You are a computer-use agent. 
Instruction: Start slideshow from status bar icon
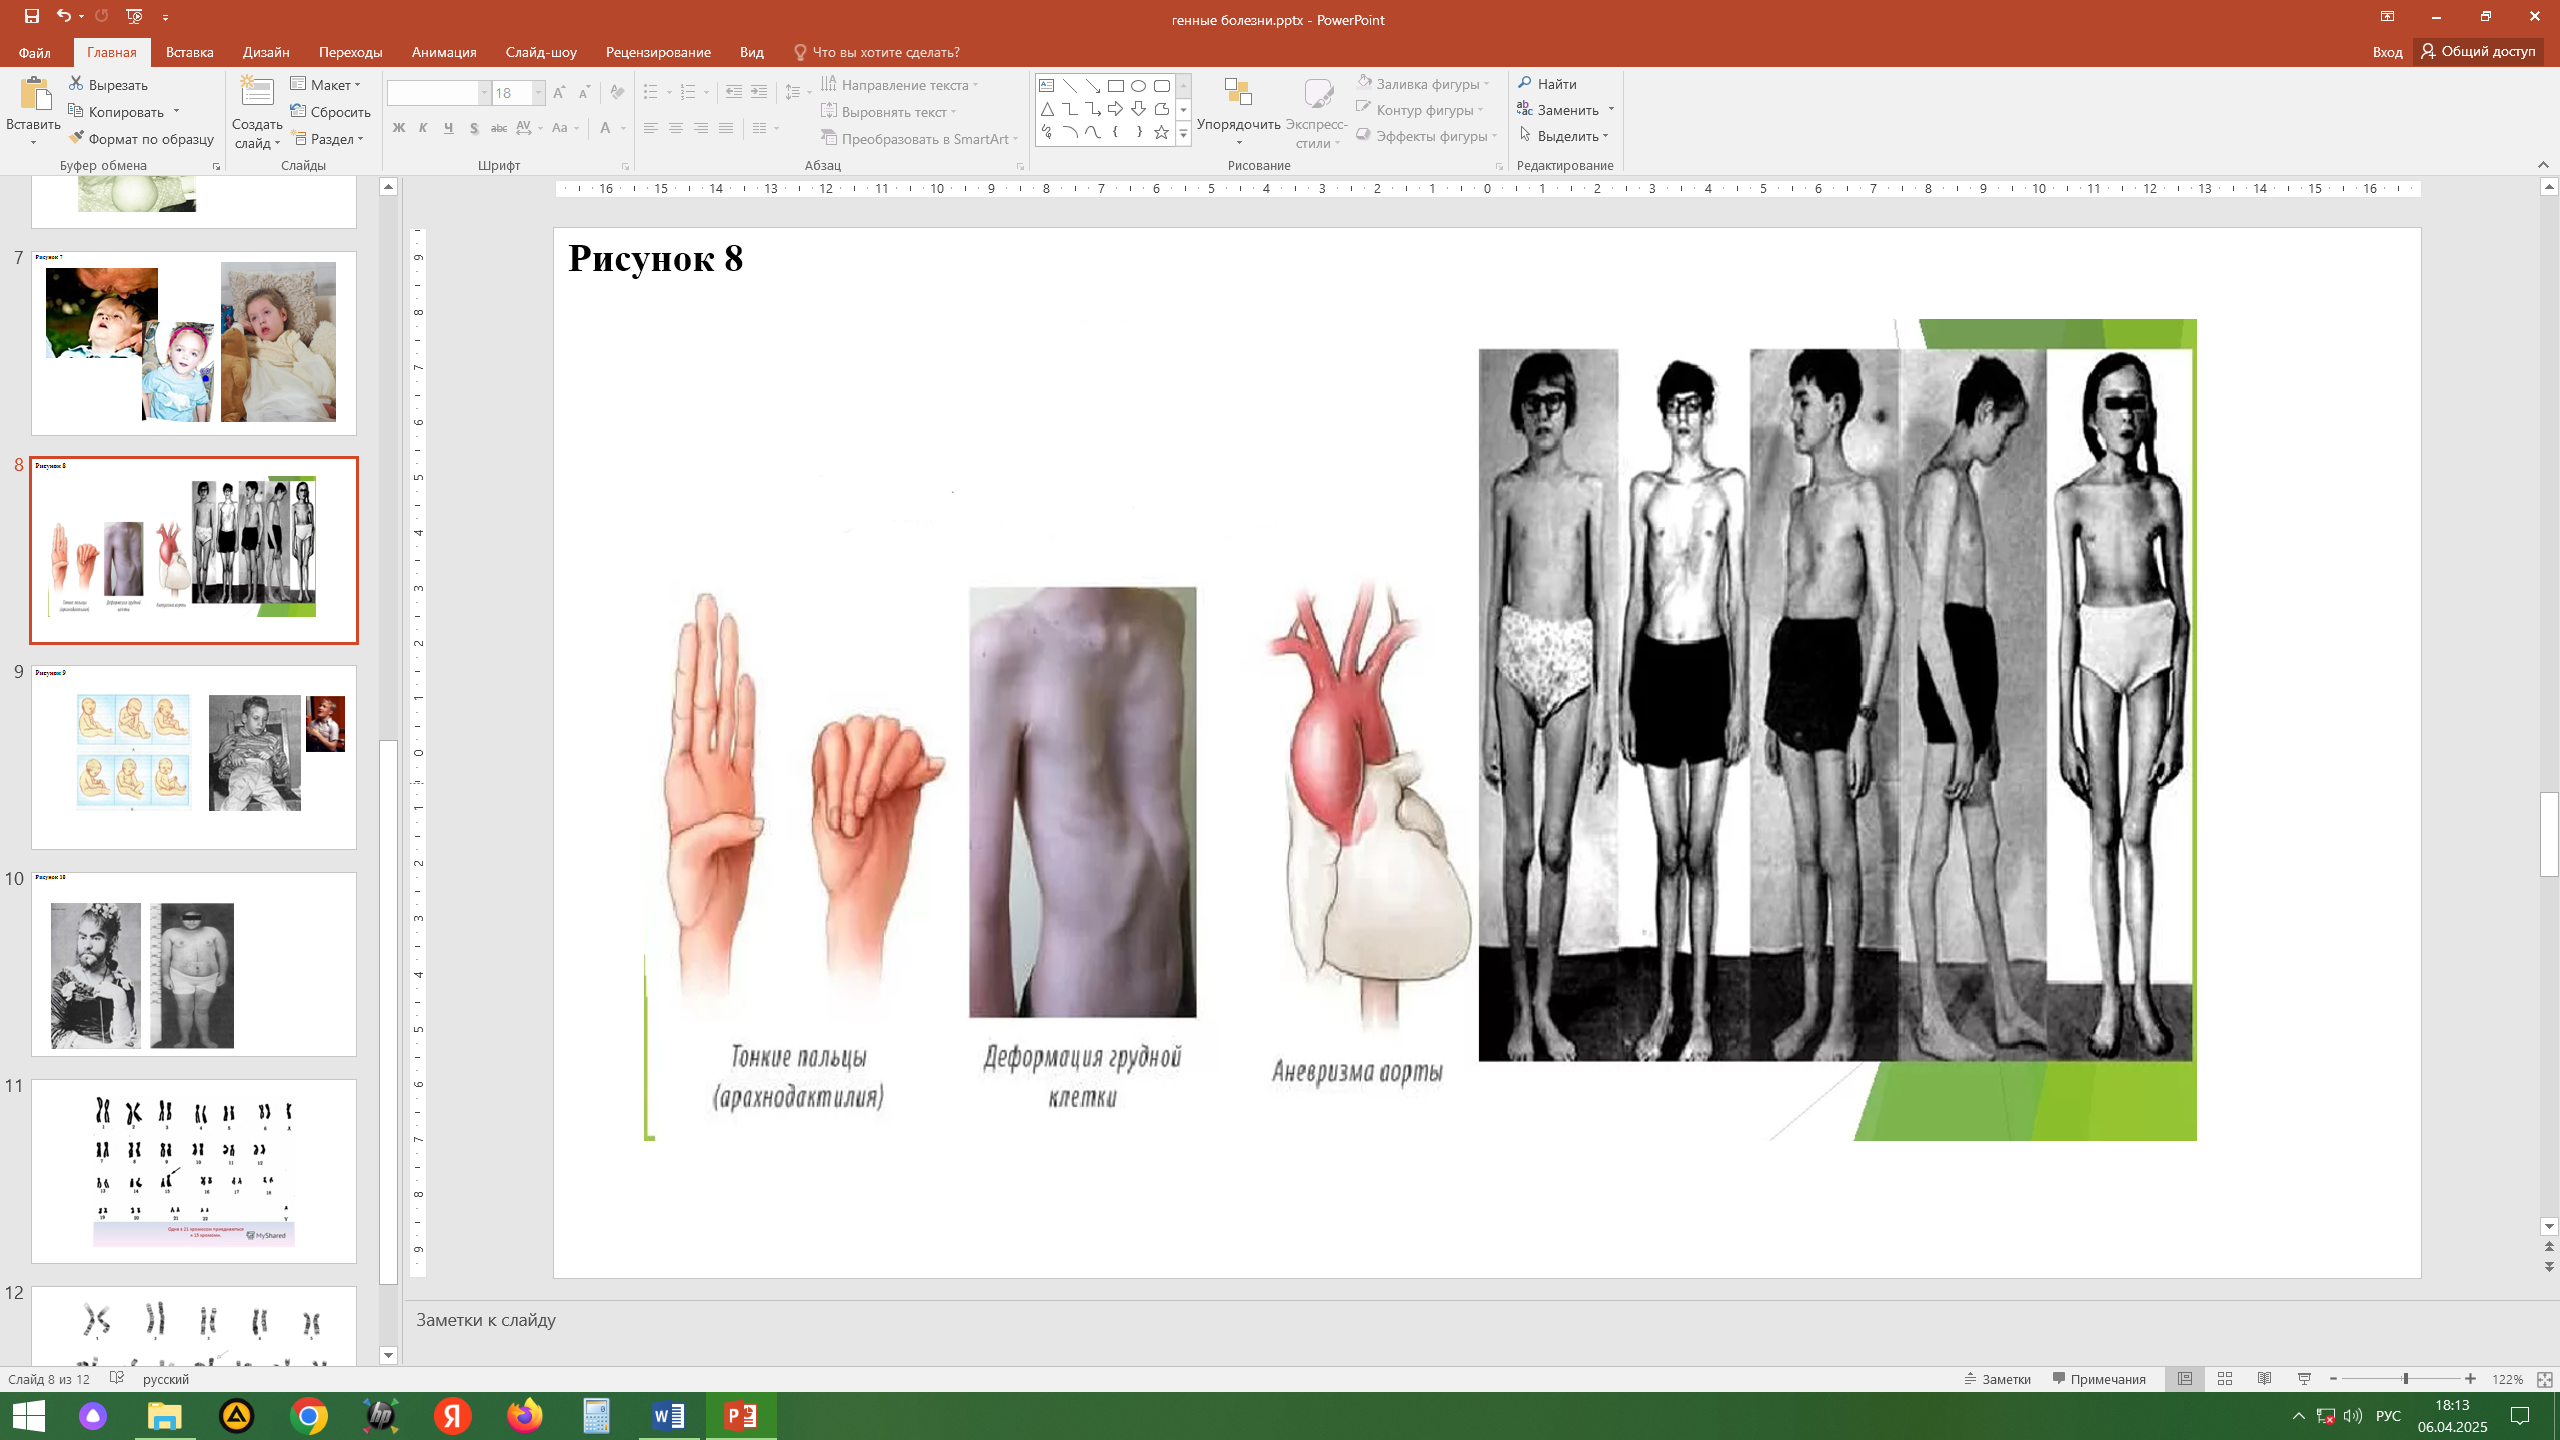(2305, 1379)
